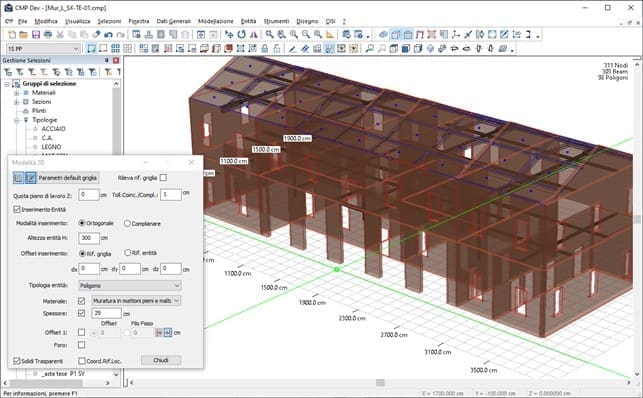
Task: Click the New file icon in toolbar
Action: (x=12, y=34)
